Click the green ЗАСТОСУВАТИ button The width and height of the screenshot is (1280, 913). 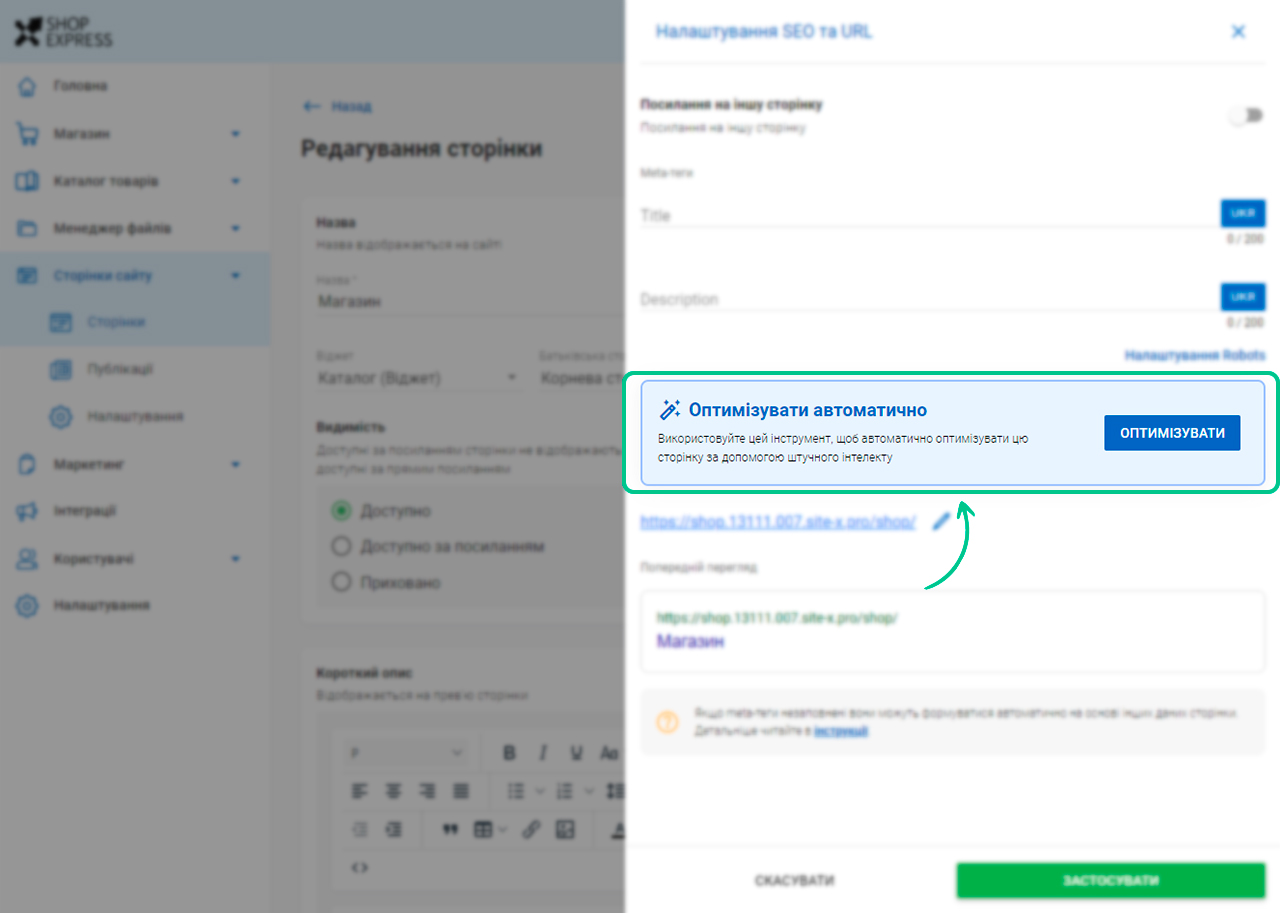[1110, 881]
